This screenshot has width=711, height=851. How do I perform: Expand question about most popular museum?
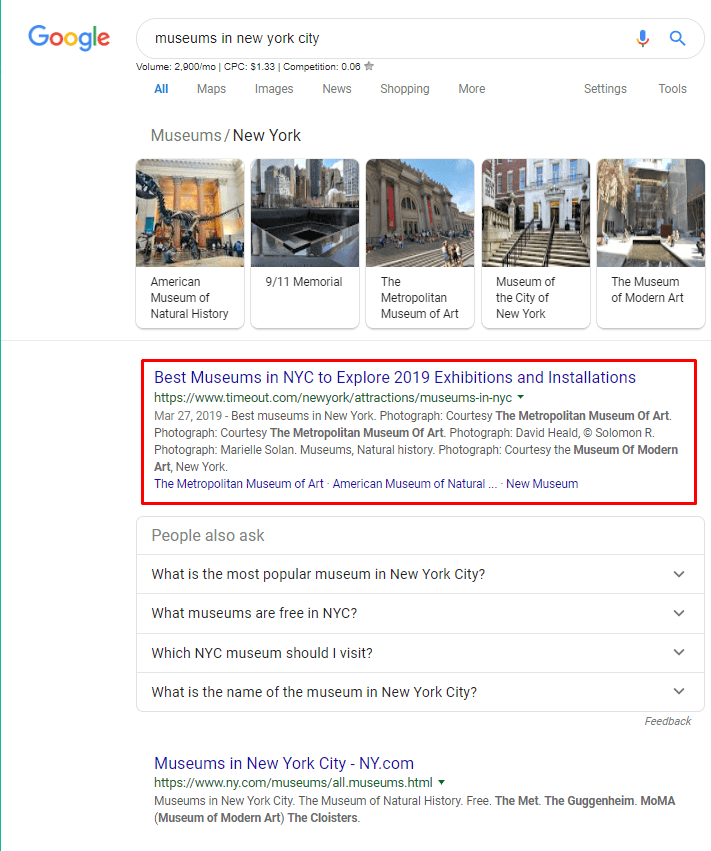[420, 574]
